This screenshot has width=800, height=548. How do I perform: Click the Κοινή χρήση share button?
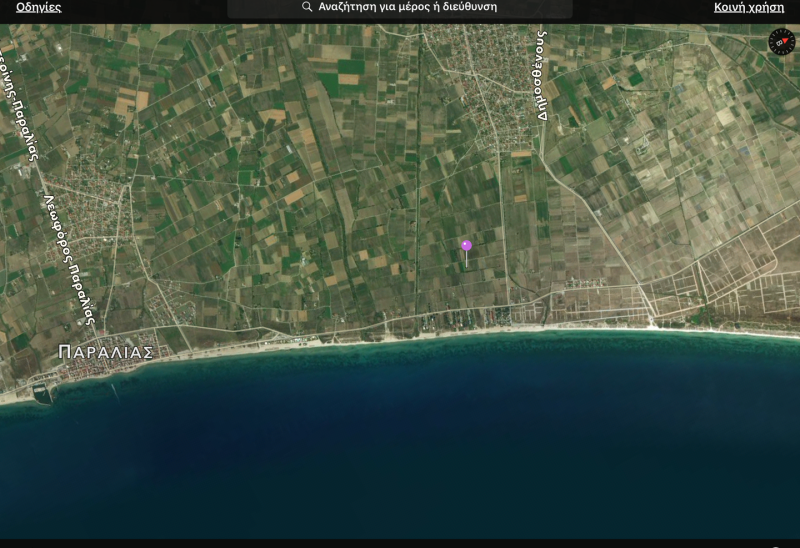click(x=748, y=7)
